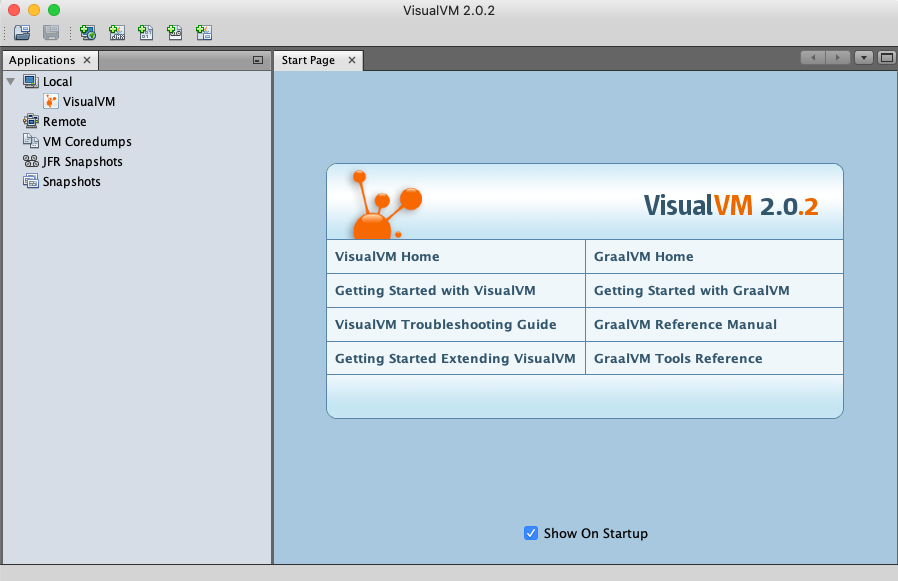Select the Remote node

coord(64,121)
